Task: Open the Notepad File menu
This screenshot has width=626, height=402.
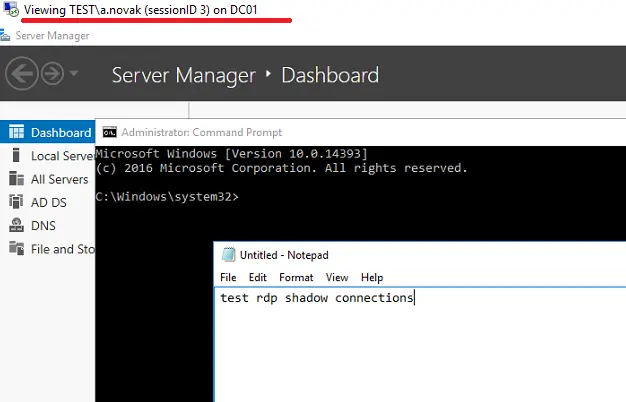Action: [228, 277]
